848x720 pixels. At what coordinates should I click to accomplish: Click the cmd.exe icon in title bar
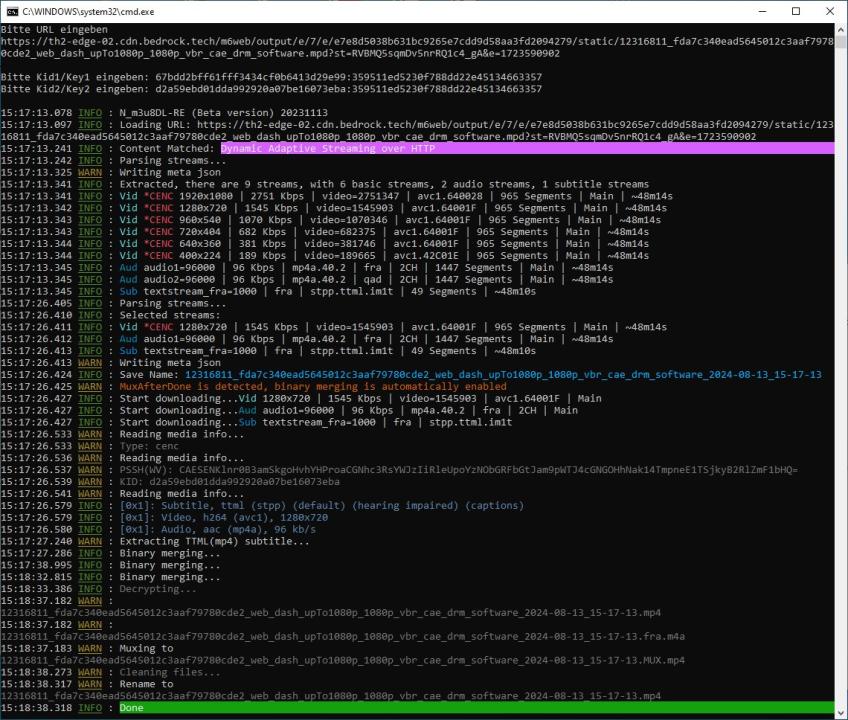(x=12, y=11)
